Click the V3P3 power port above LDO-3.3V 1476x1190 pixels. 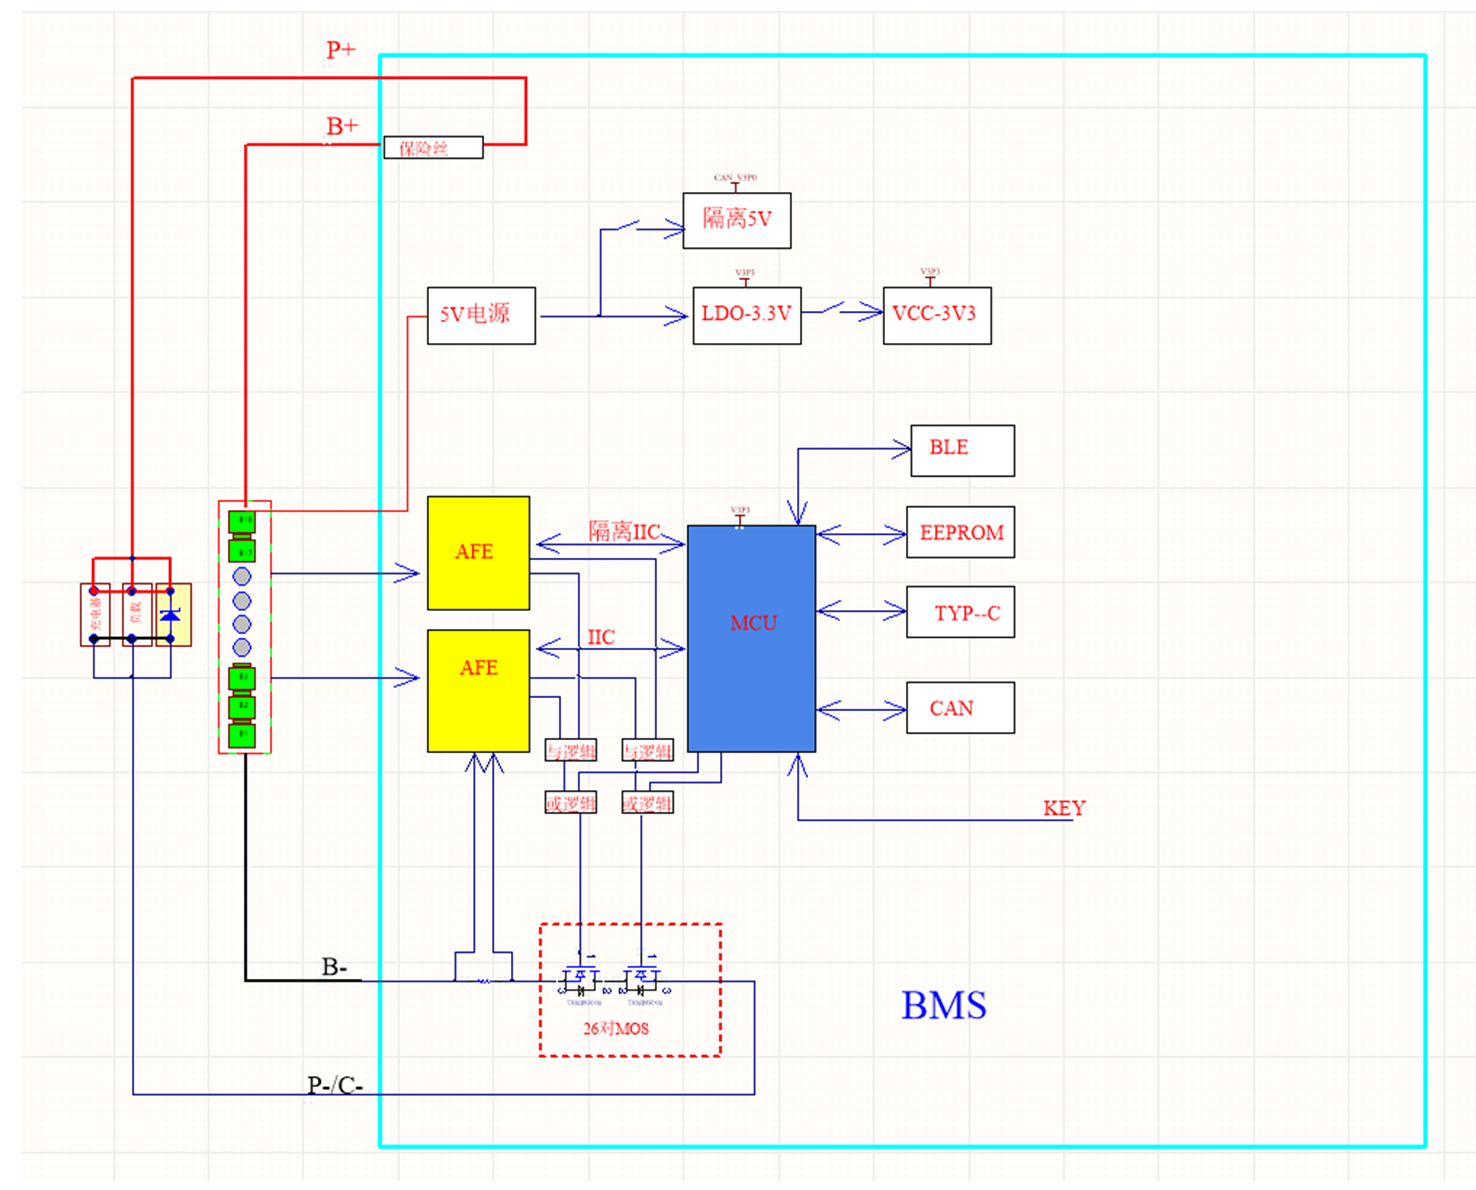pos(745,276)
